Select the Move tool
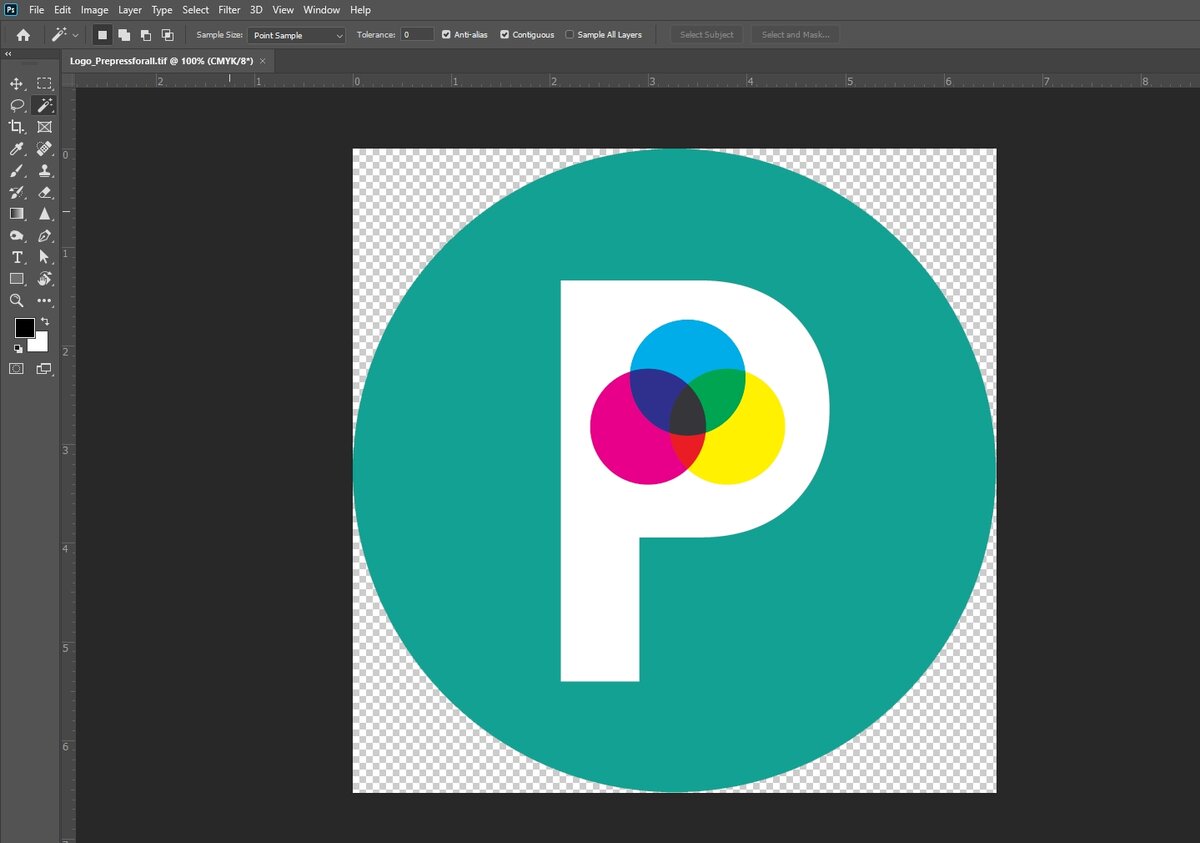 tap(16, 83)
